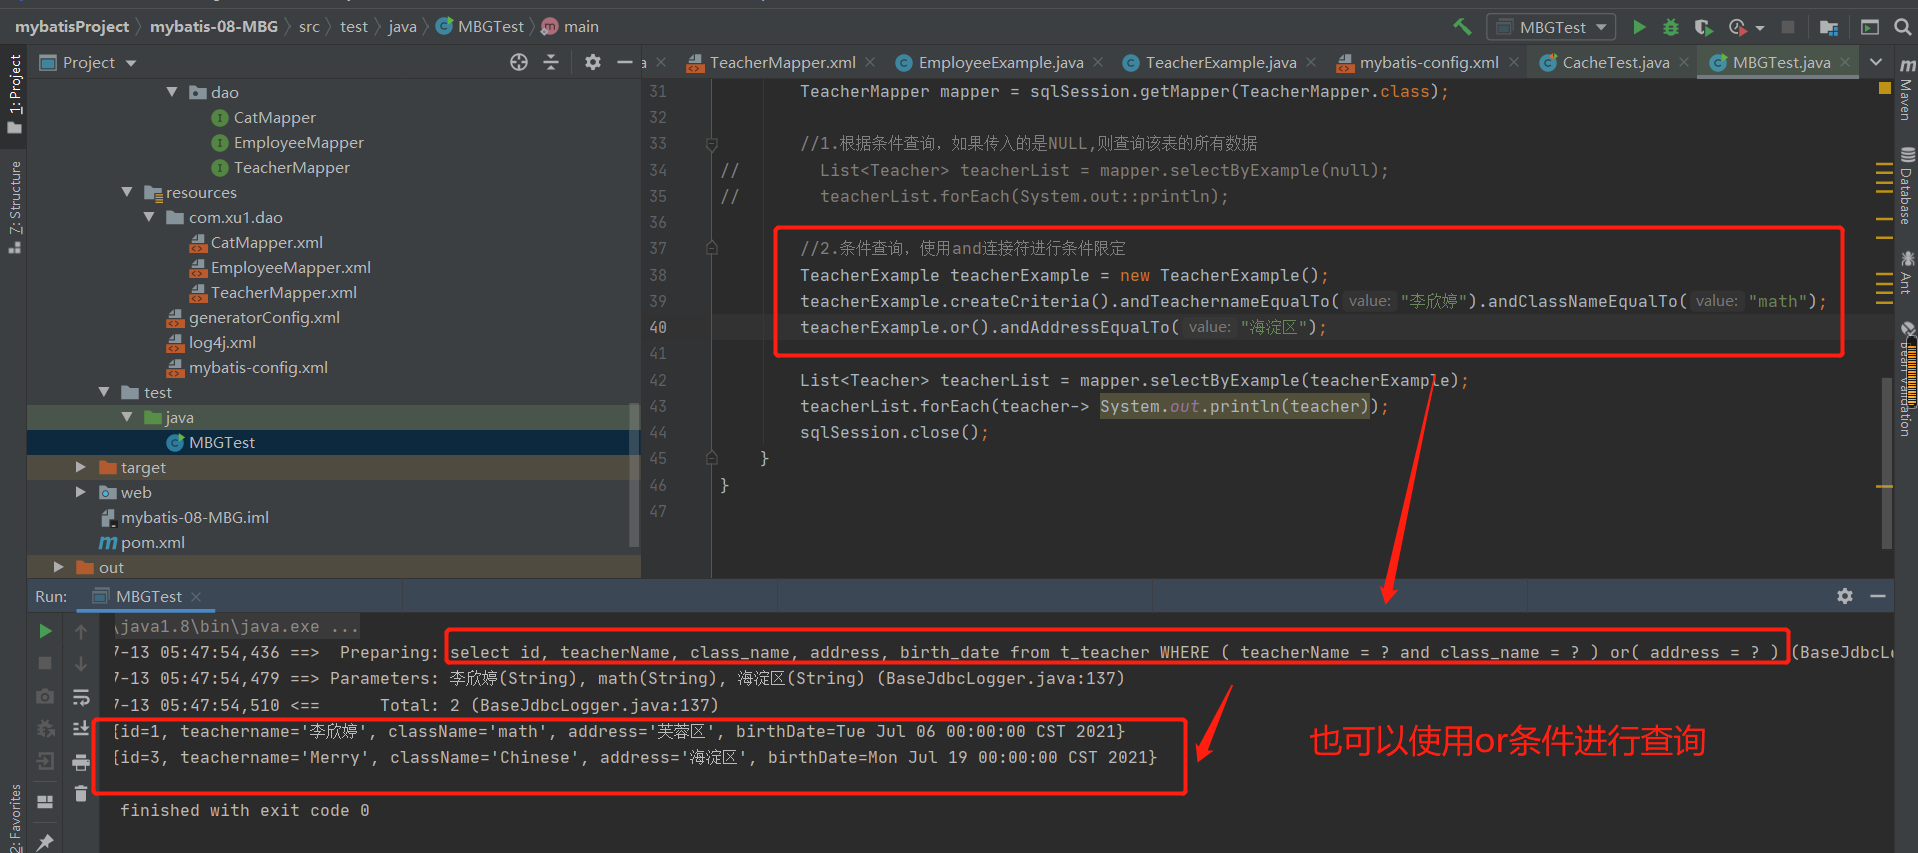Close the TeacherMapper.xml tab
The height and width of the screenshot is (853, 1918).
871,62
